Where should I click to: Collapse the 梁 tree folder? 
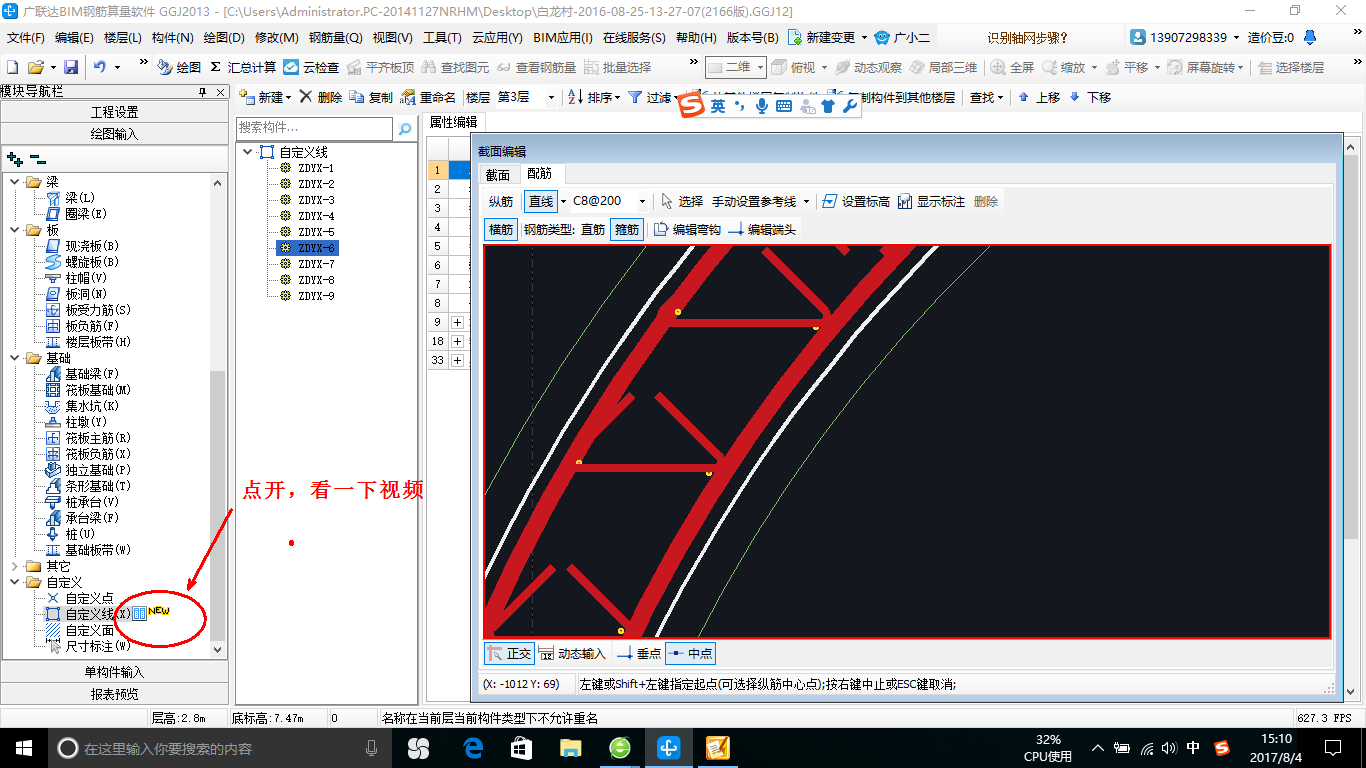coord(15,182)
